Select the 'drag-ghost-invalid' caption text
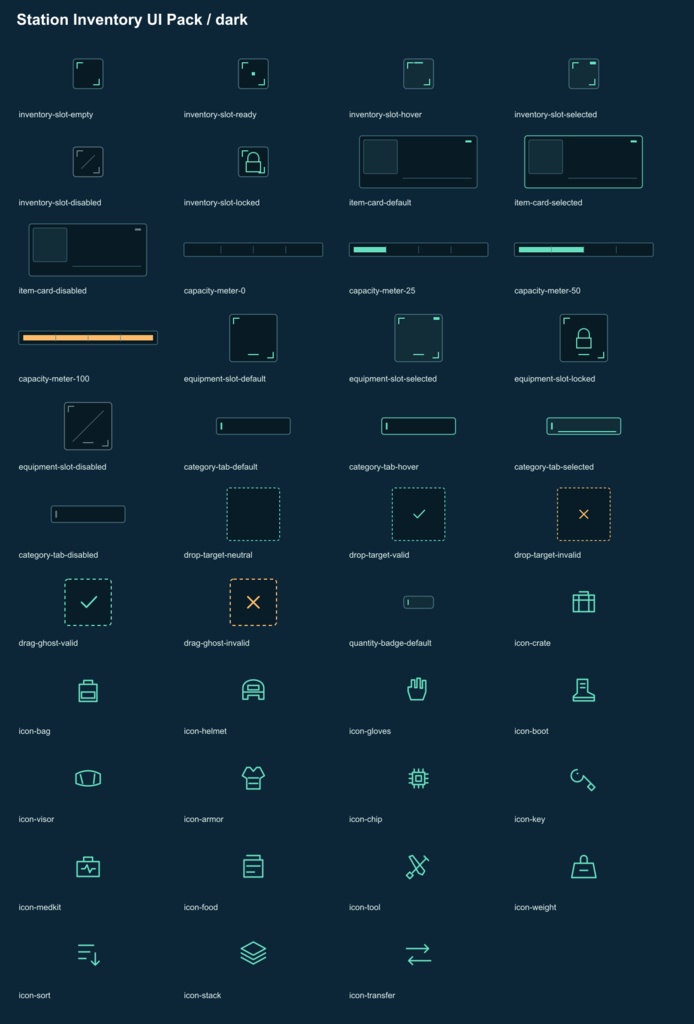Image resolution: width=694 pixels, height=1024 pixels. (217, 643)
